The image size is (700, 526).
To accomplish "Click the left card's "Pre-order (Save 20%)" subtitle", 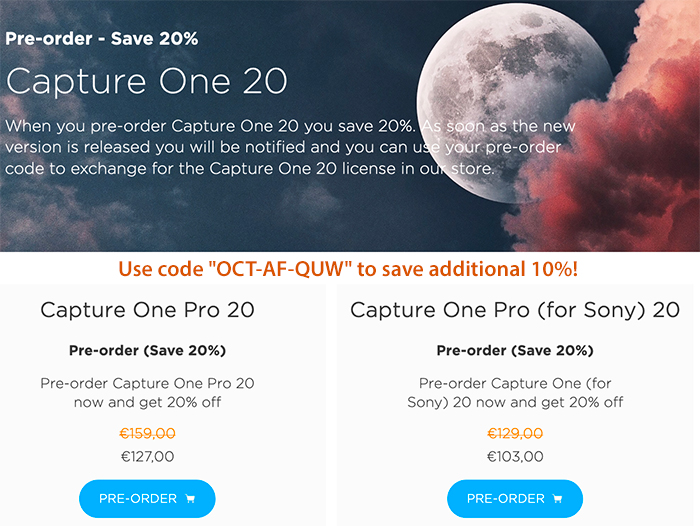I will coord(147,351).
